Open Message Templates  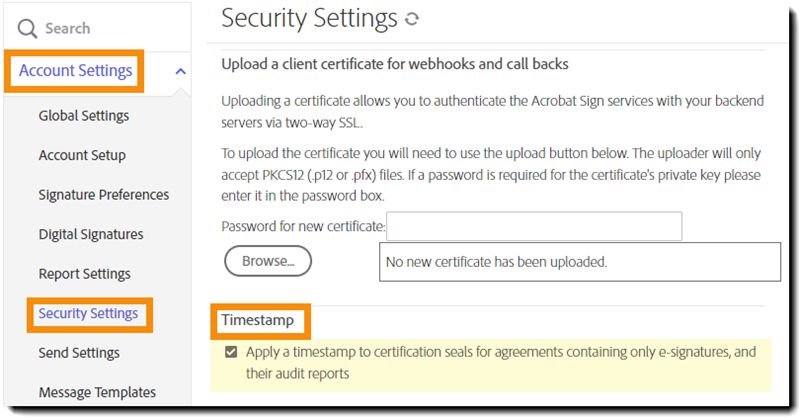pos(97,392)
